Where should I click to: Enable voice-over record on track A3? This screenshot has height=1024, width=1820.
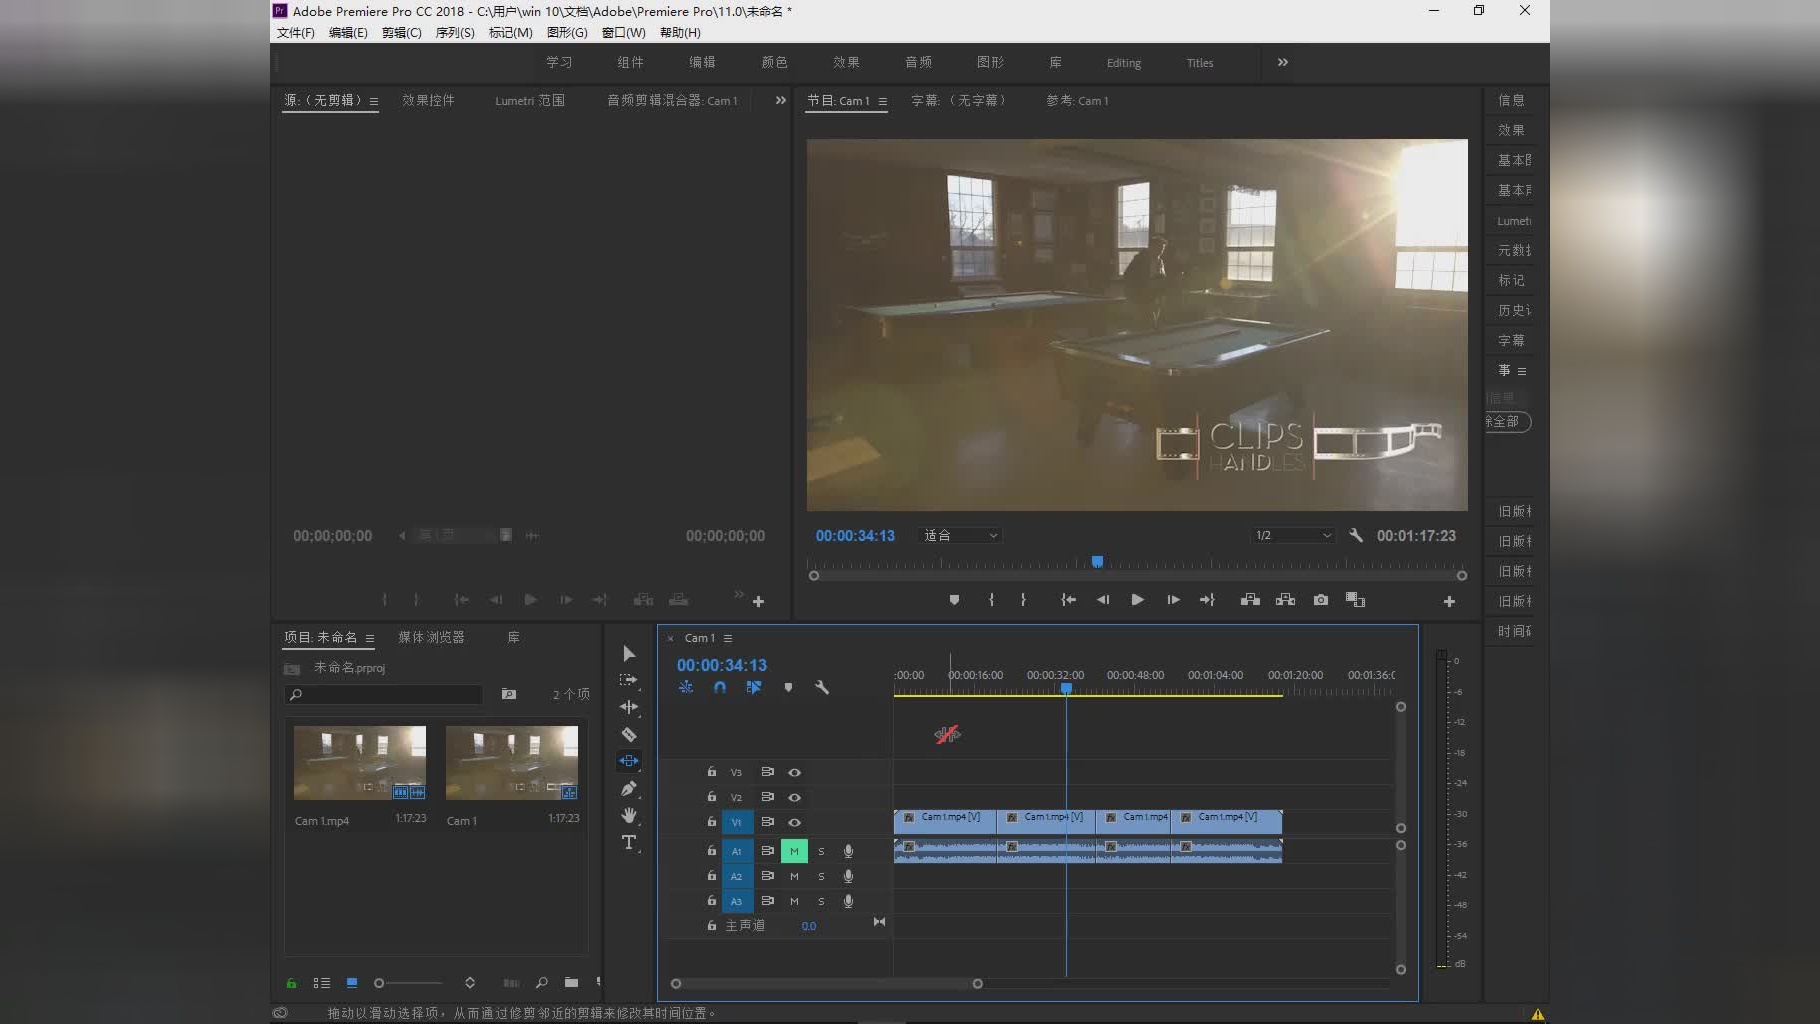pyautogui.click(x=848, y=901)
